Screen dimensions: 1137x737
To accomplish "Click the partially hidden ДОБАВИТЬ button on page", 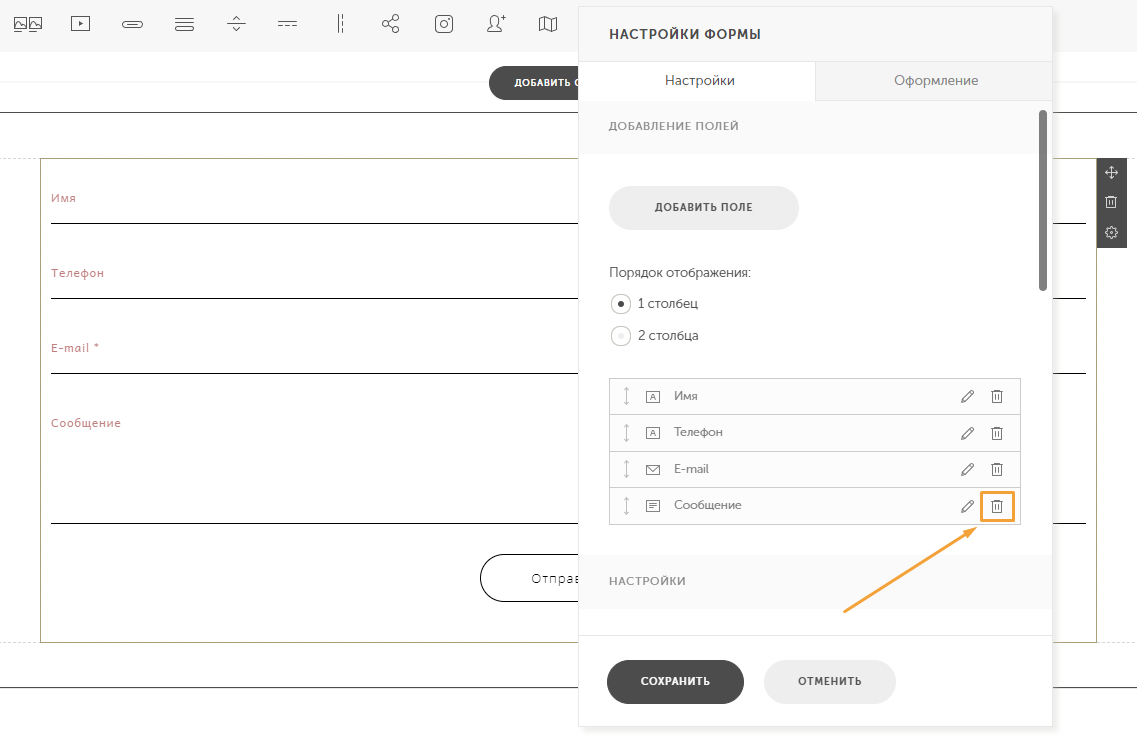I will (534, 83).
